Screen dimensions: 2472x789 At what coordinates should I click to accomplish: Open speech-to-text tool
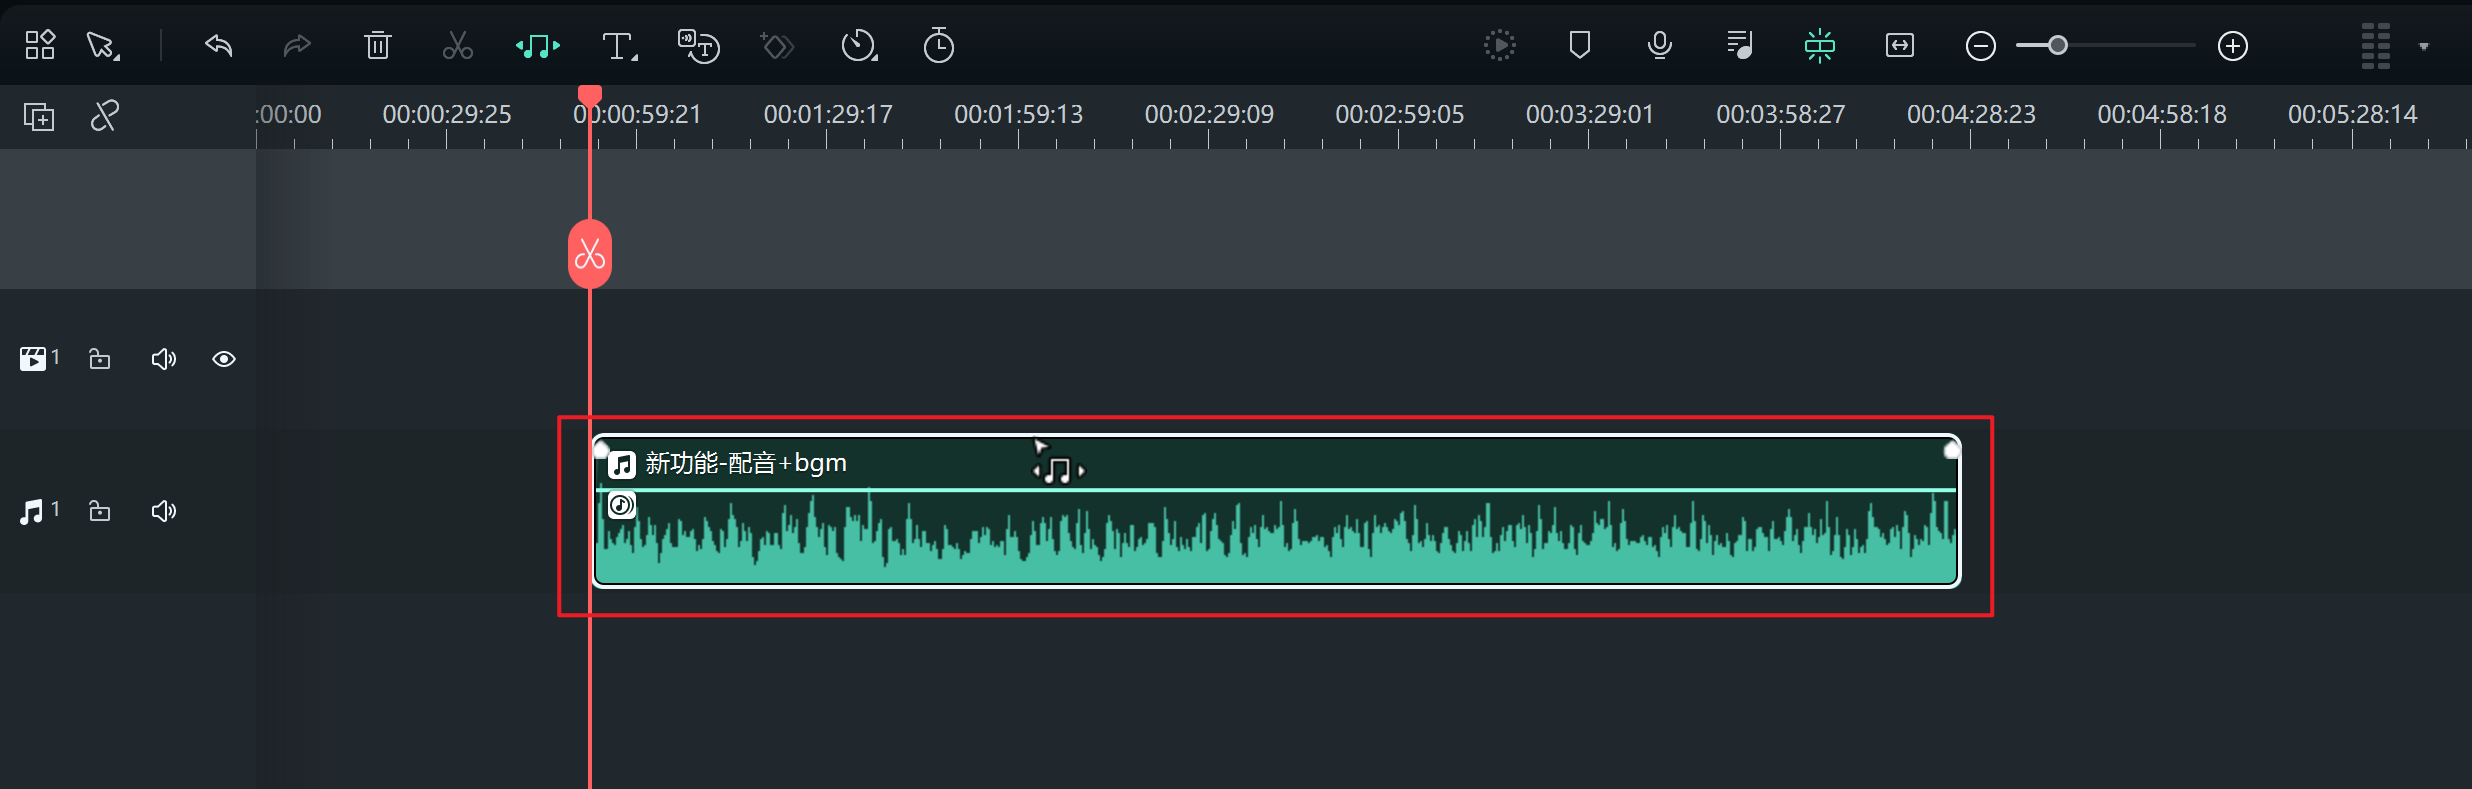click(x=698, y=46)
